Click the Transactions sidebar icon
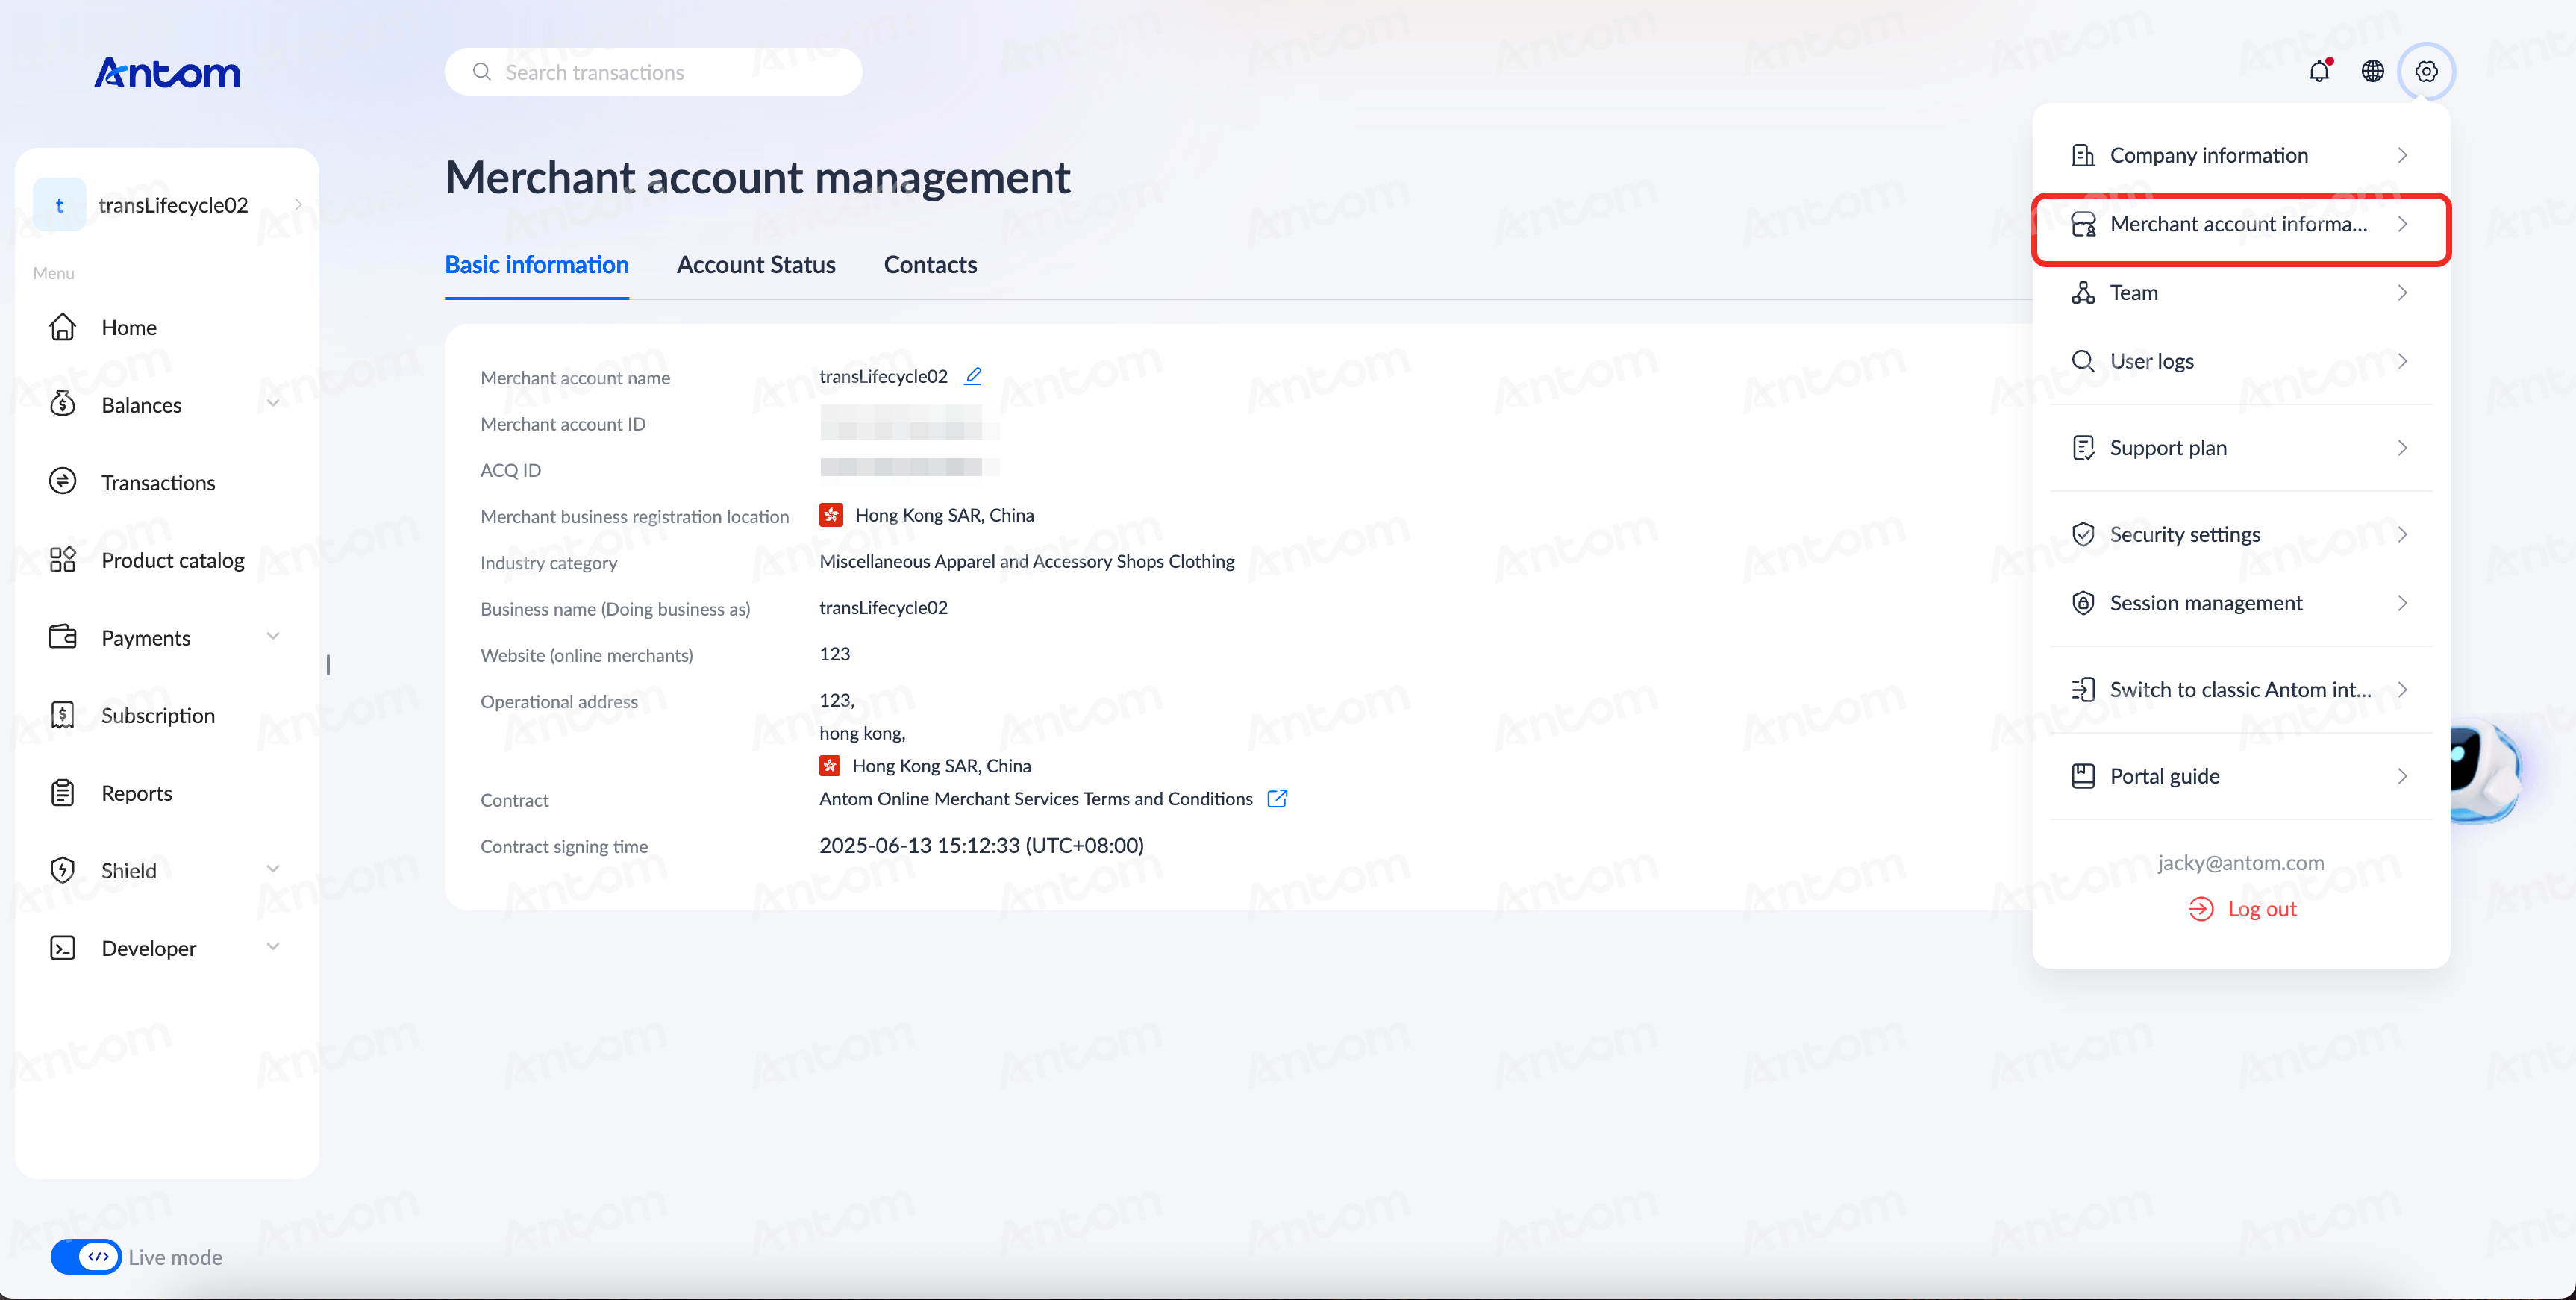The image size is (2576, 1300). click(x=63, y=482)
